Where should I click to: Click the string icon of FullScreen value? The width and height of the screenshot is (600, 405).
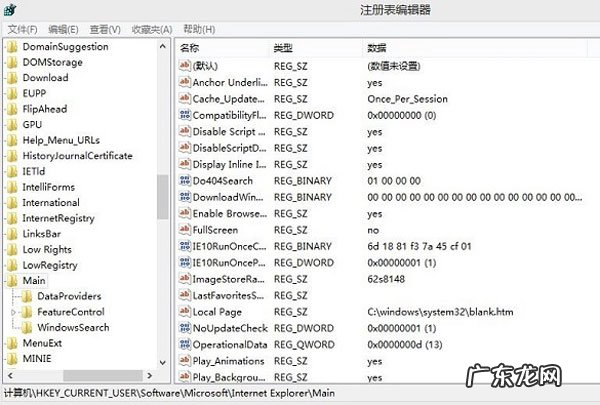[185, 230]
